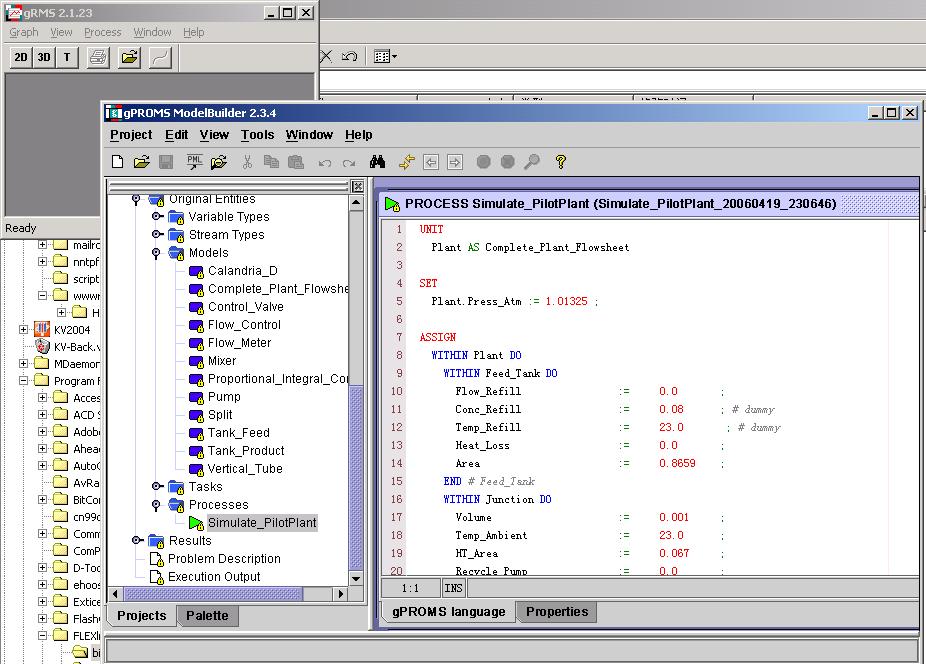This screenshot has height=664, width=926.
Task: Click the tree's horizontal scroll-left arrow
Action: 116,594
